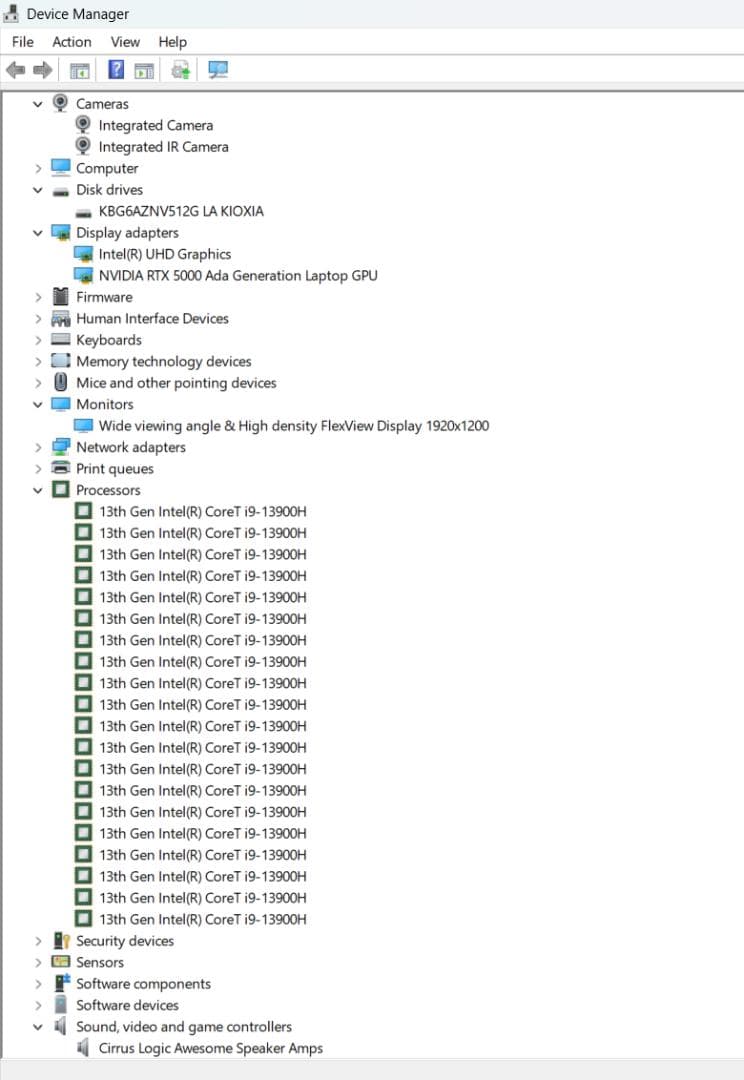
Task: Toggle the Show/Hide Console Tree icon
Action: 79,70
